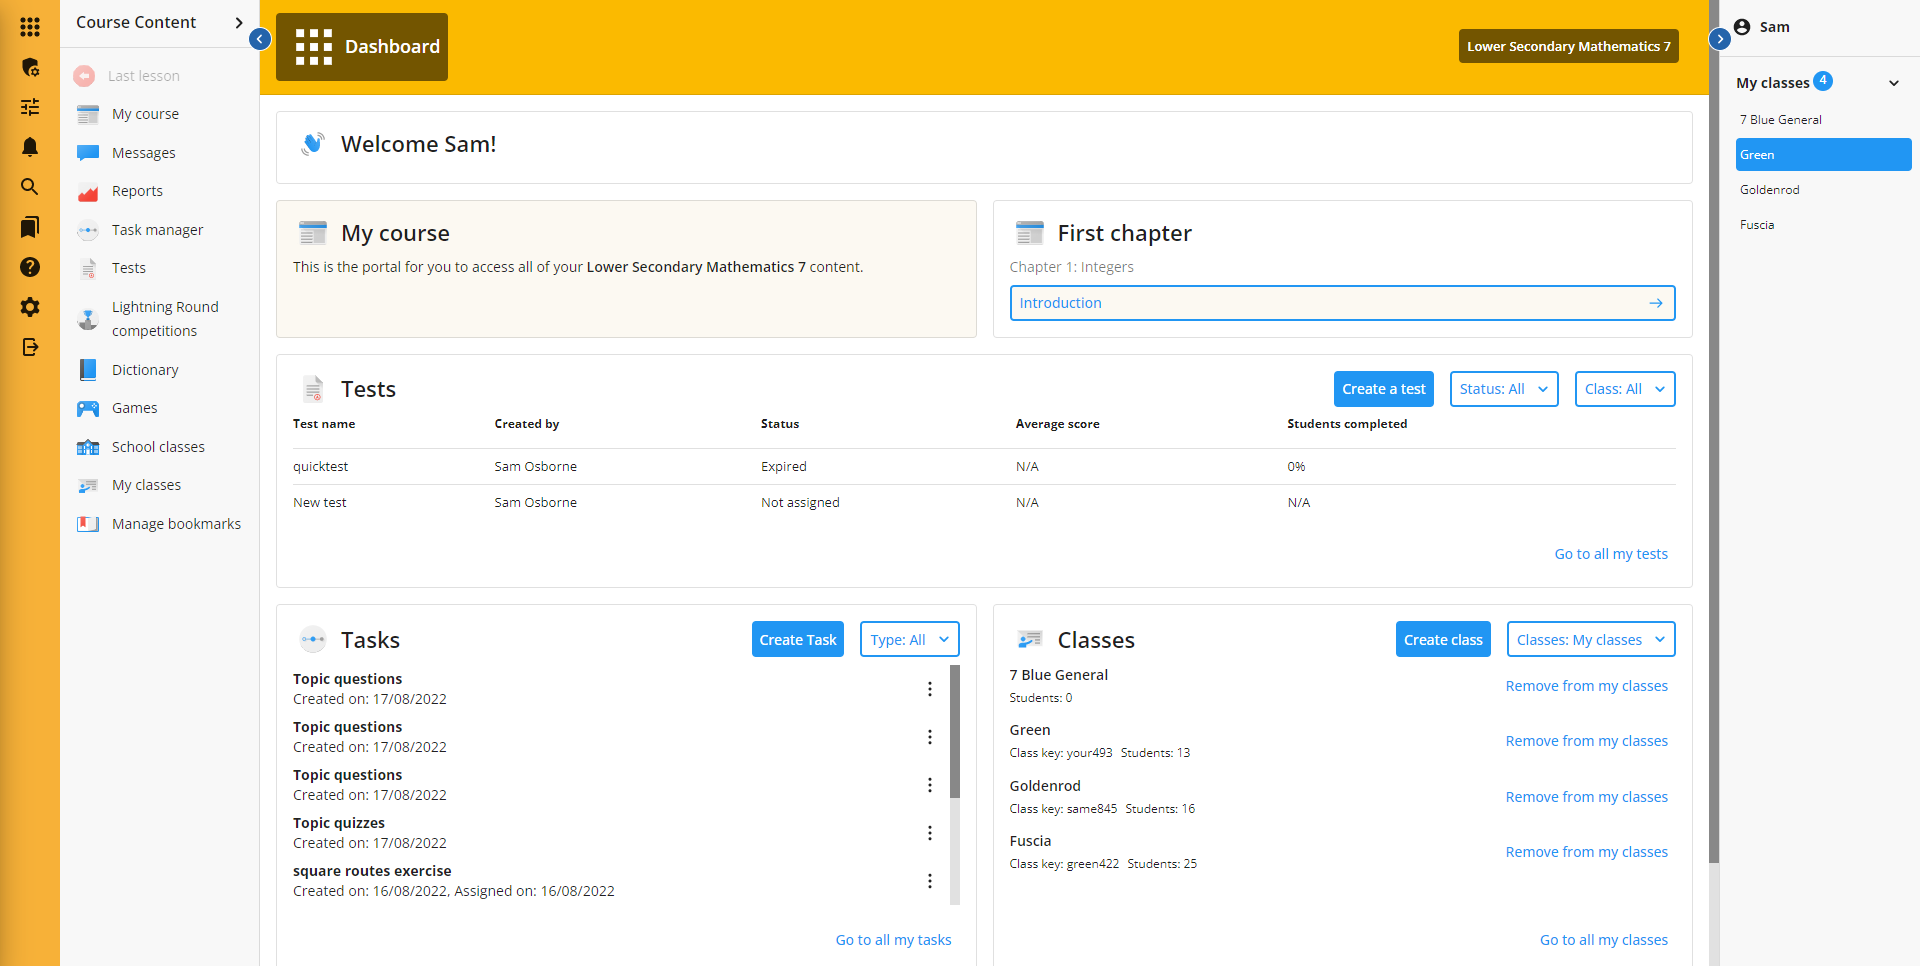Follow the Go to all my tasks link
This screenshot has height=966, width=1920.
point(893,940)
